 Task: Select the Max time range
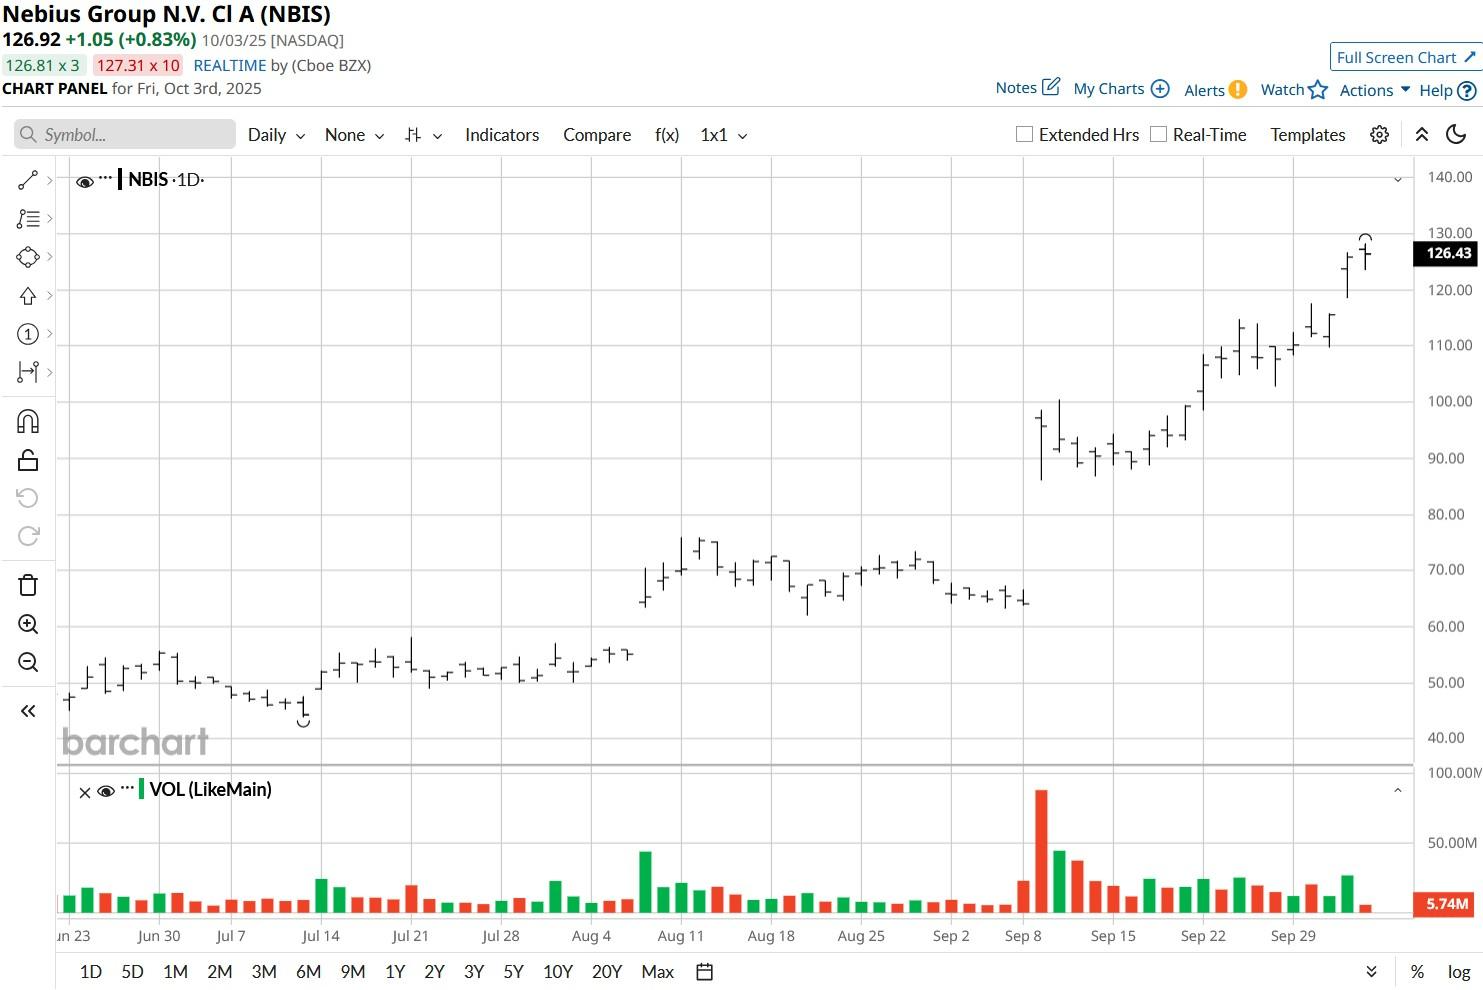click(658, 972)
